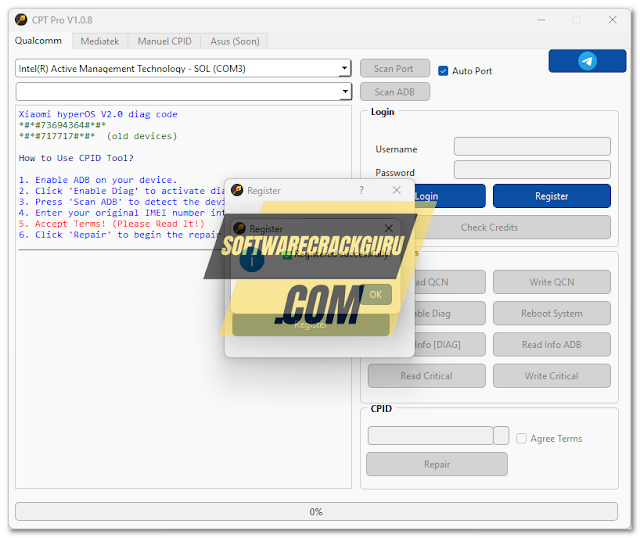
Task: Click the CPT Pro app logo icon
Action: (x=21, y=20)
